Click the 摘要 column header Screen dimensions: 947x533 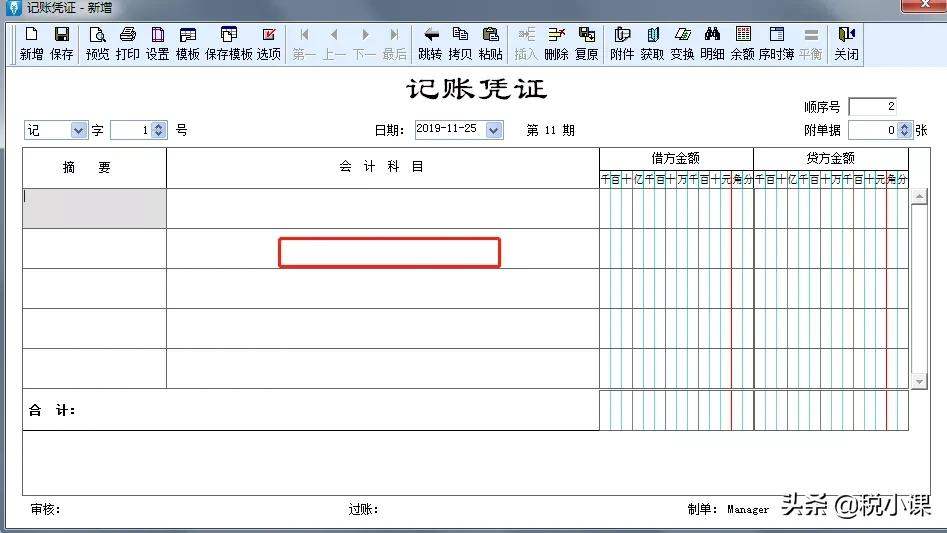point(94,168)
